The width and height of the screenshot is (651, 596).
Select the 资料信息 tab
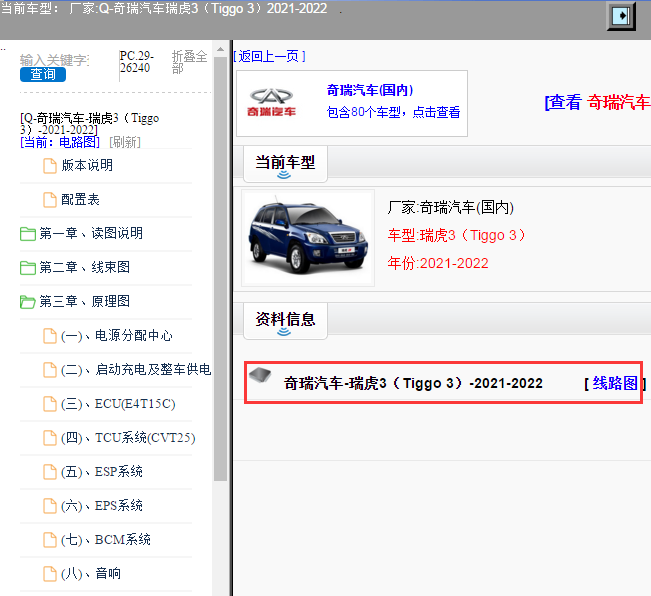(x=285, y=321)
